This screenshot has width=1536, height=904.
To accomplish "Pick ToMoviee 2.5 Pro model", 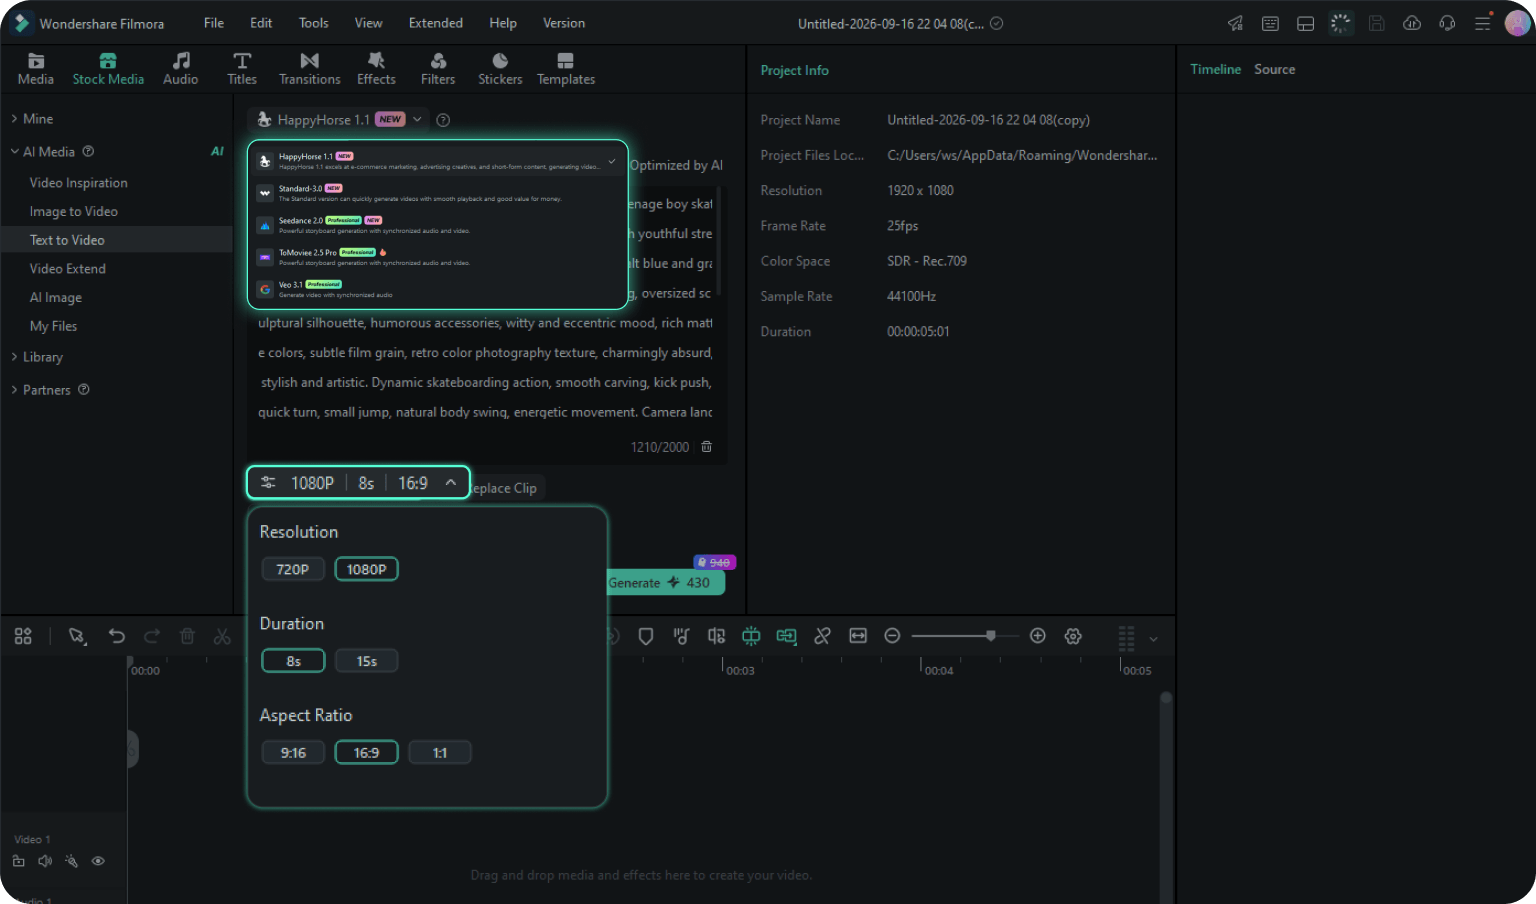I will (436, 257).
